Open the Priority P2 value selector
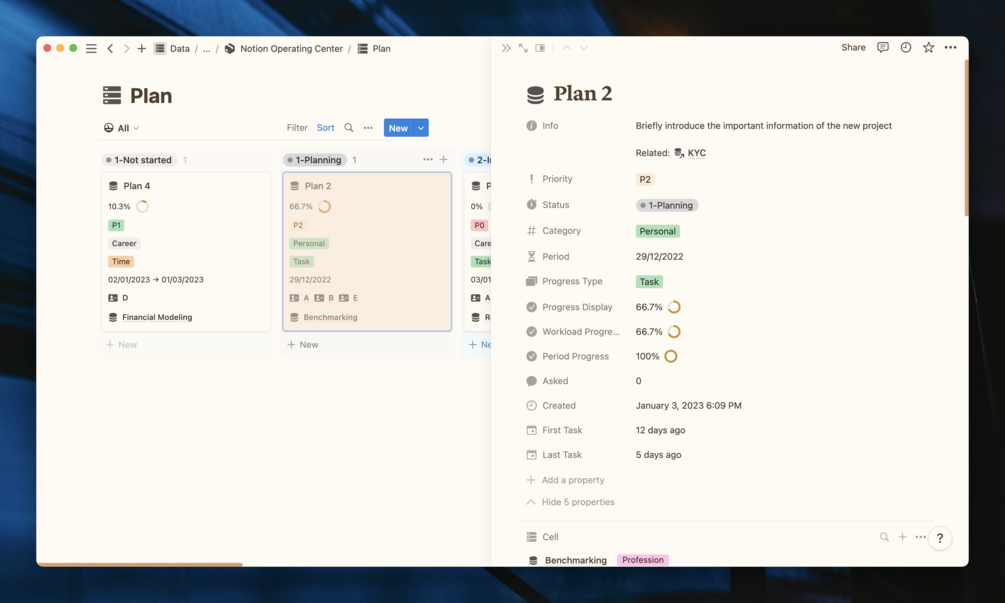Screen dimensions: 1005x603 click(645, 179)
